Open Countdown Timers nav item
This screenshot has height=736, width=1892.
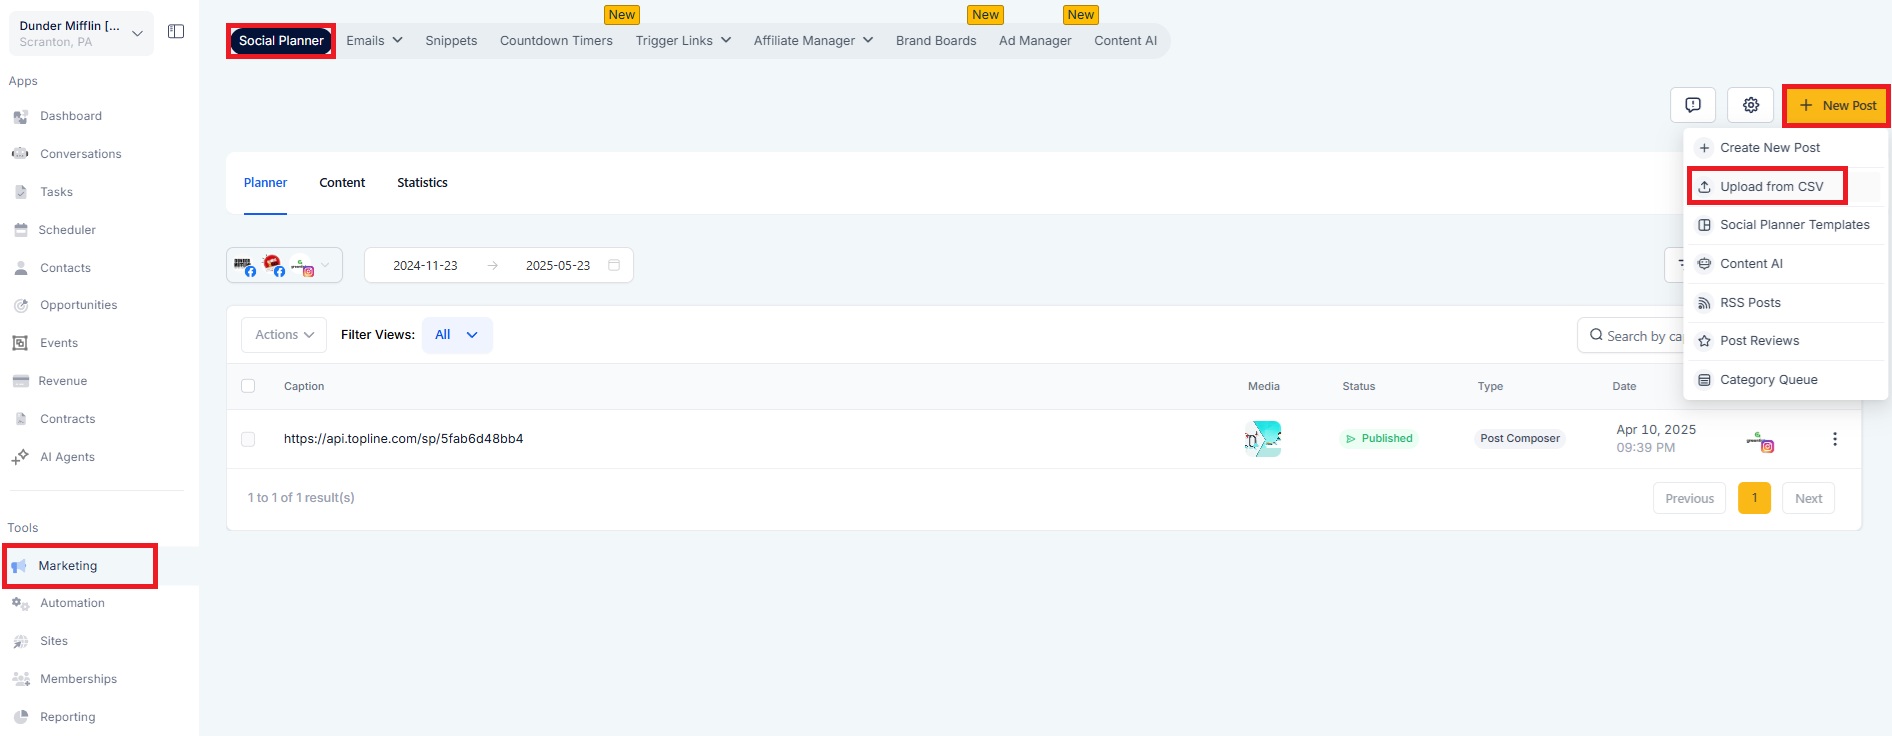(556, 41)
